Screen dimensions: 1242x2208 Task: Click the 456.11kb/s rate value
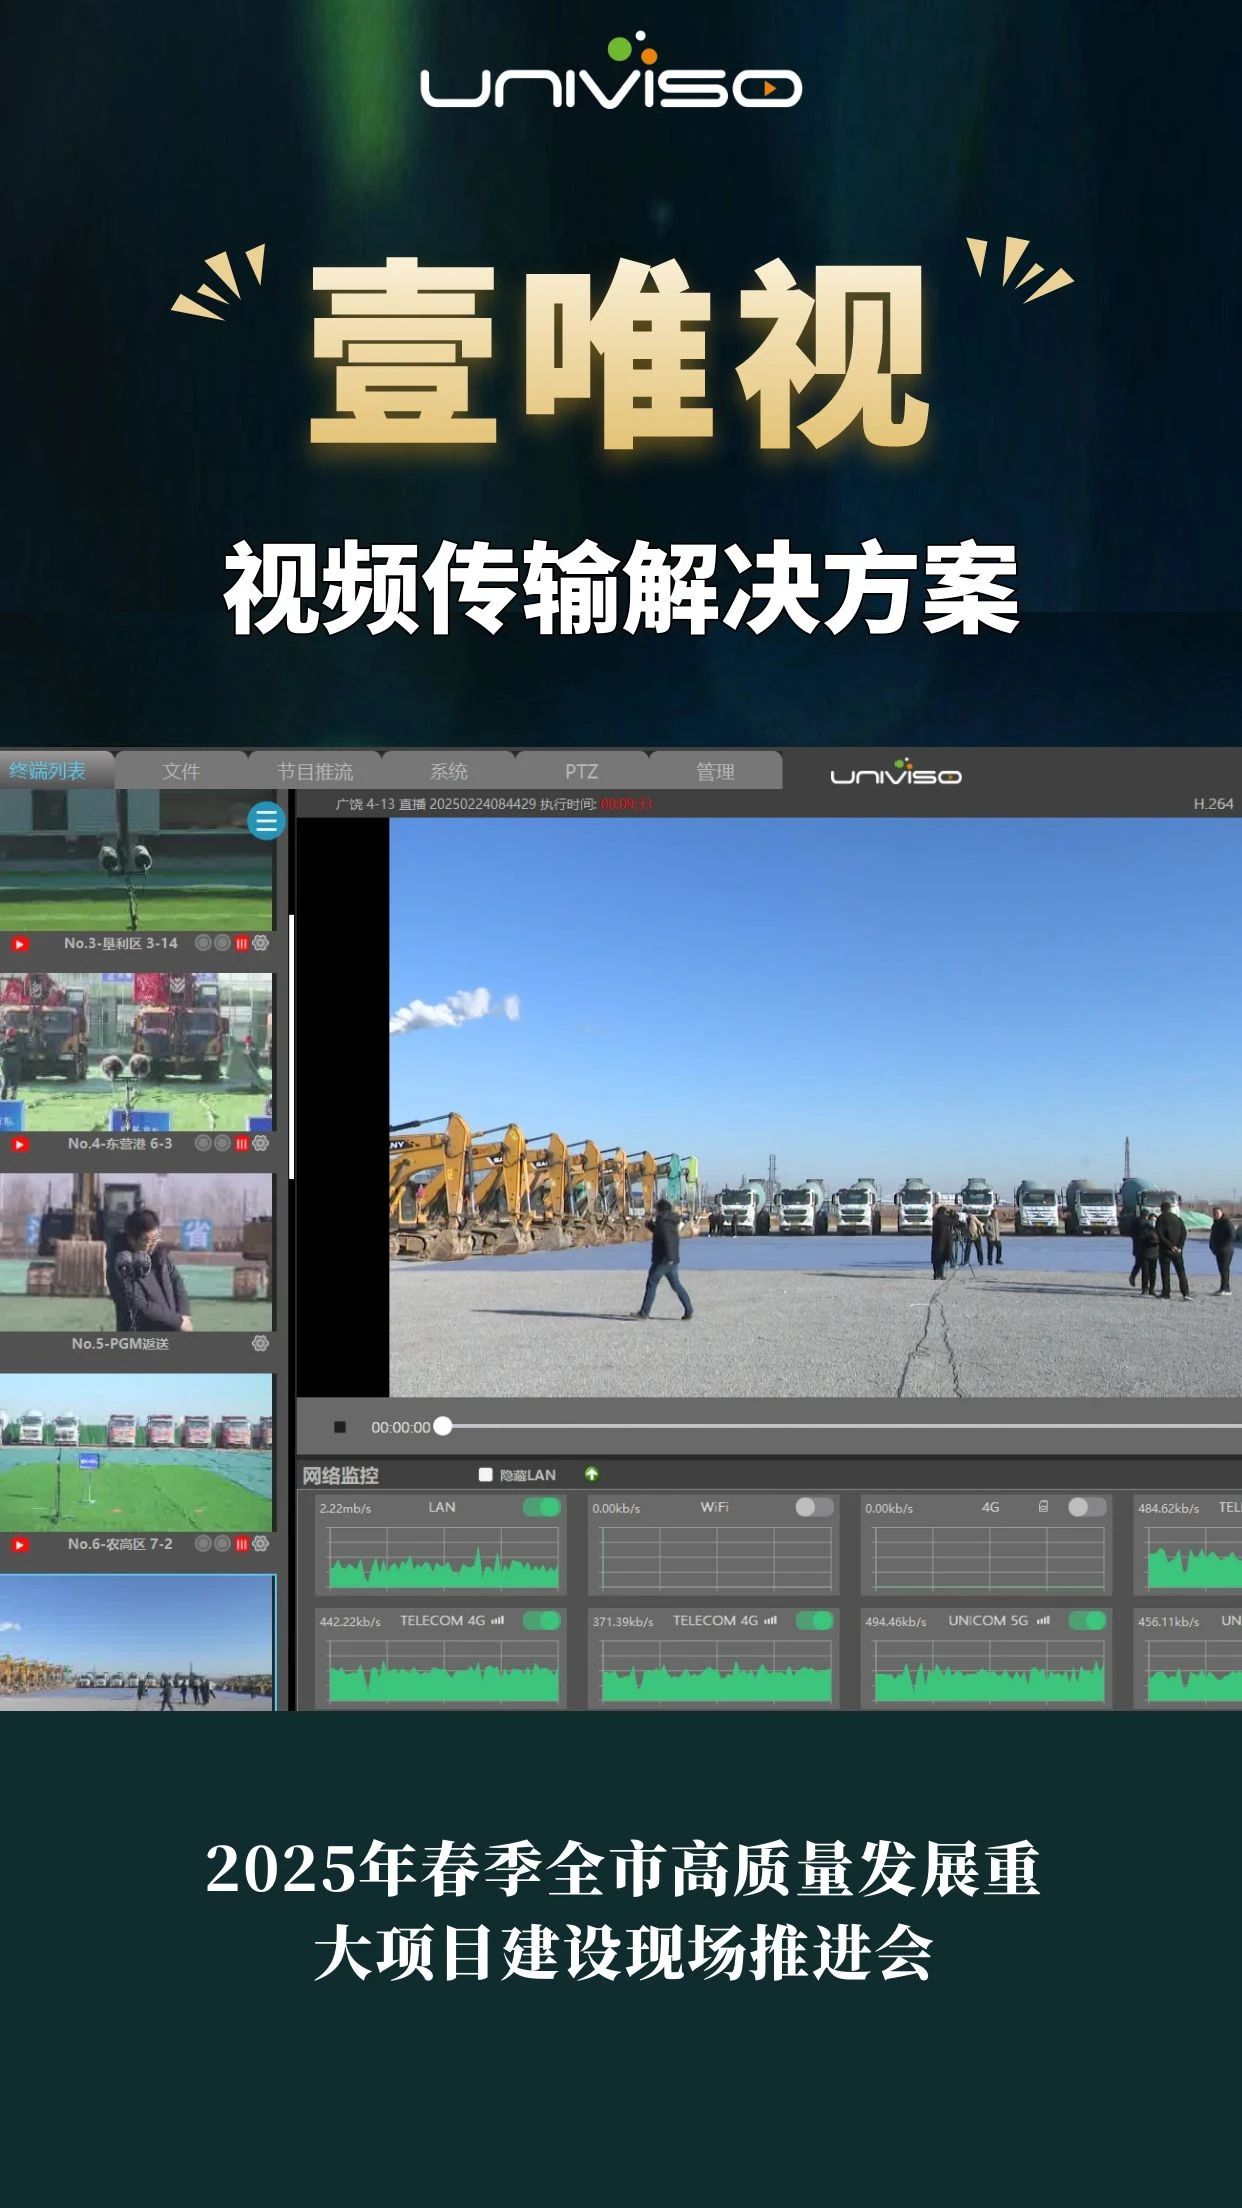click(x=1168, y=1621)
